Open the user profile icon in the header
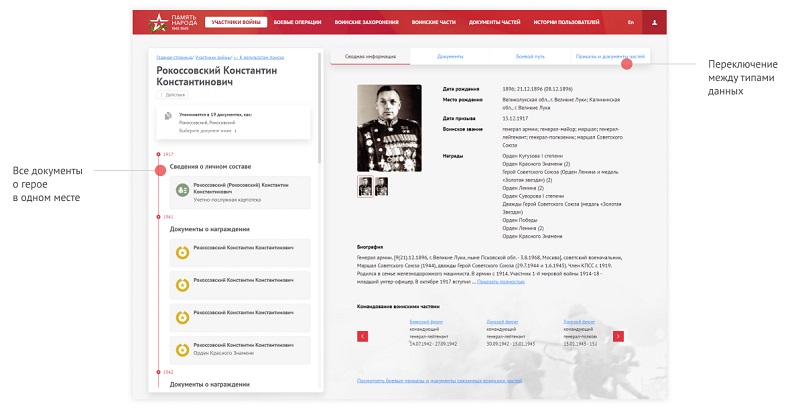This screenshot has height=412, width=800. pyautogui.click(x=654, y=22)
